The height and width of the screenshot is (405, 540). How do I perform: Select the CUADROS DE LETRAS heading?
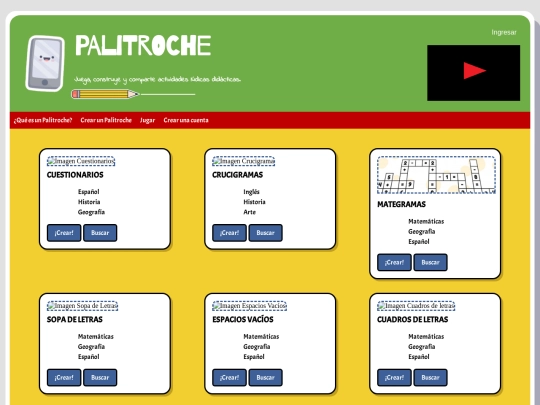[413, 320]
